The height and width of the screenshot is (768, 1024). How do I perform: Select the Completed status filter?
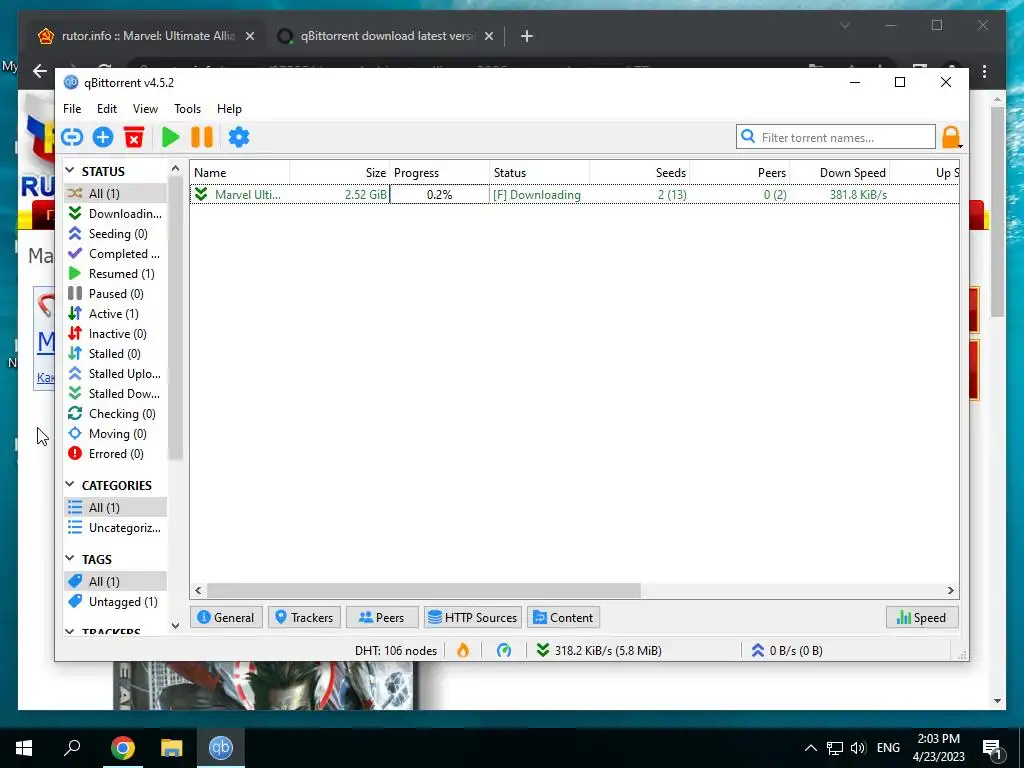(x=115, y=253)
